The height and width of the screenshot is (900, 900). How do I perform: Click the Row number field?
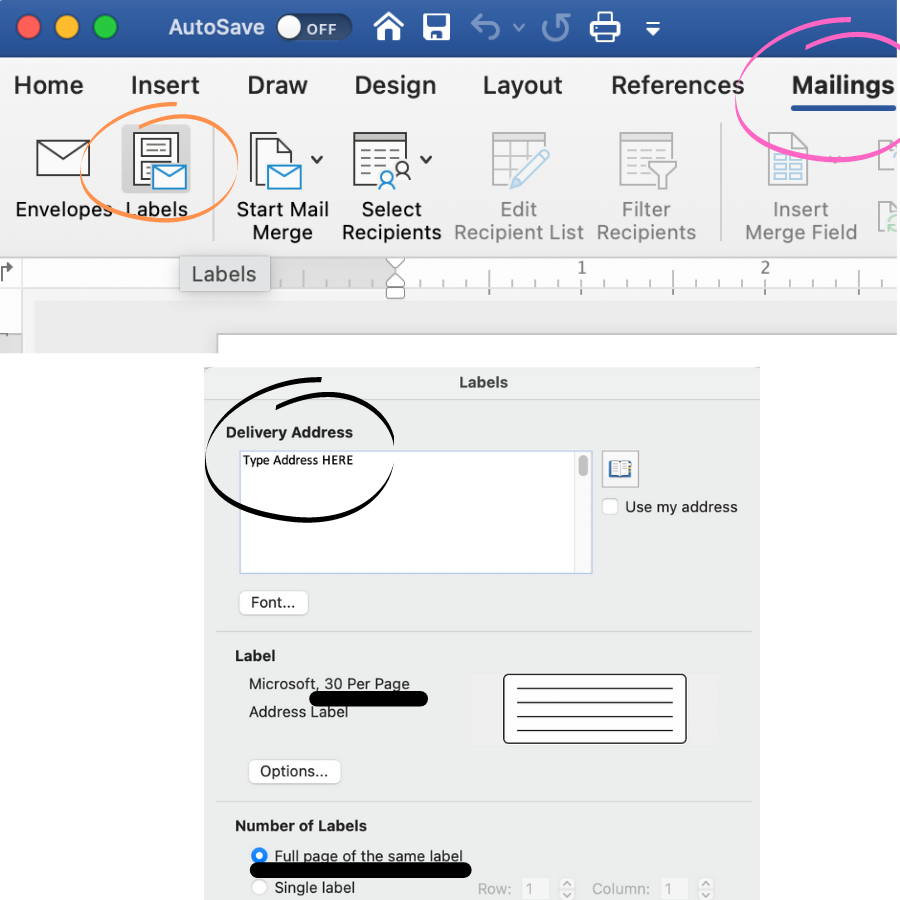[536, 889]
